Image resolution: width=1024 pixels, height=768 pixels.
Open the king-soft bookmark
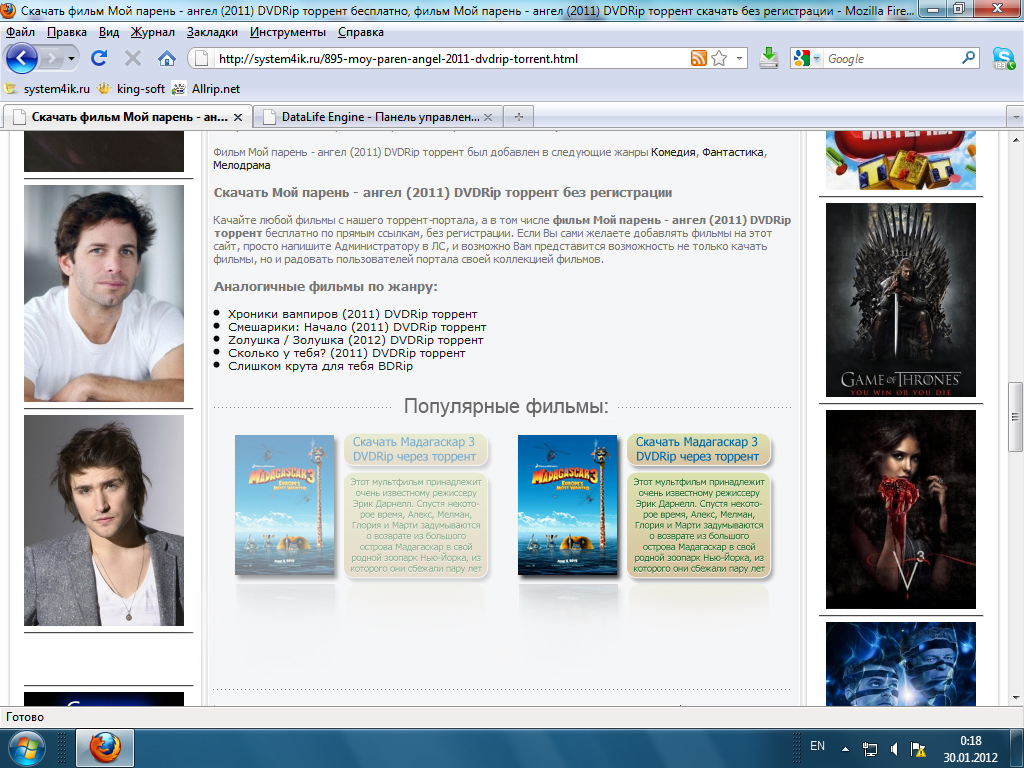[131, 89]
